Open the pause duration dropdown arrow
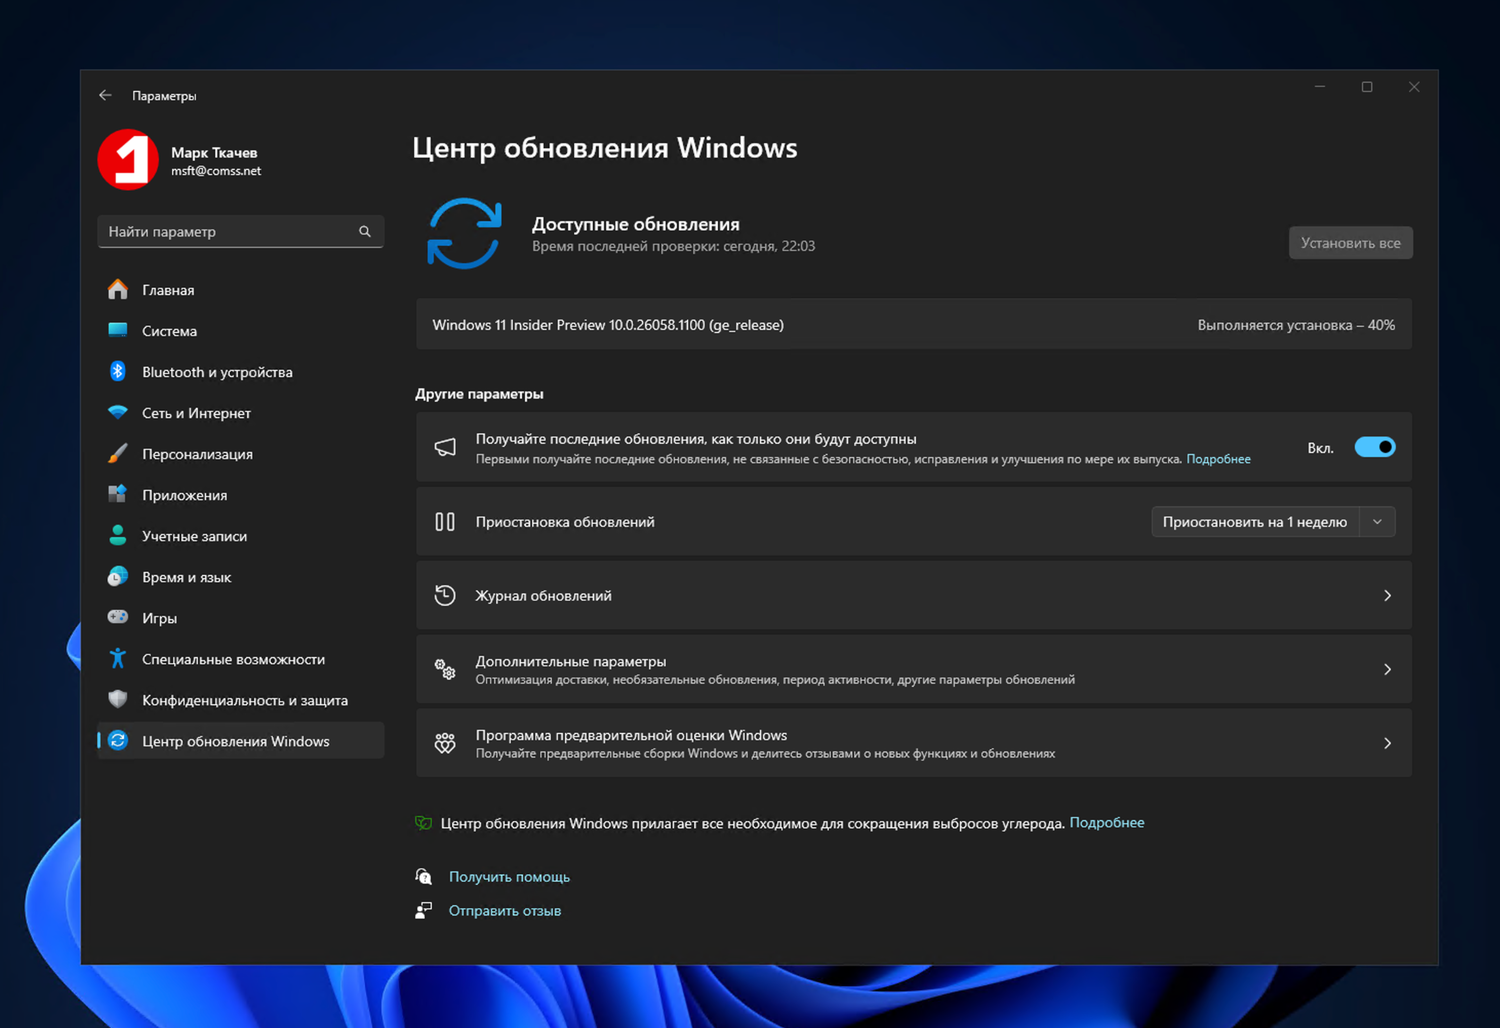This screenshot has height=1028, width=1500. [1377, 521]
